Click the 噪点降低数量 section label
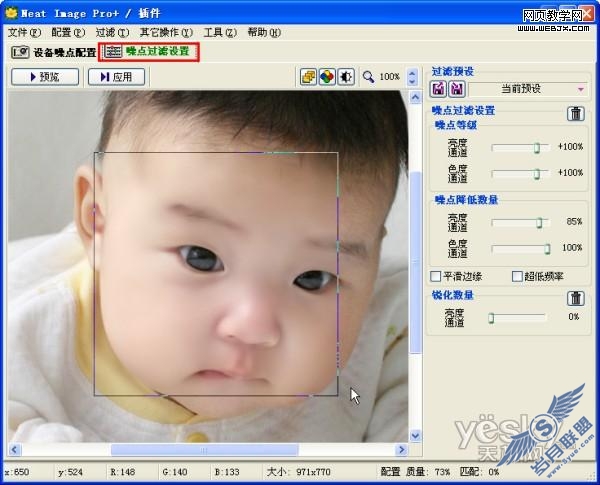 click(466, 200)
